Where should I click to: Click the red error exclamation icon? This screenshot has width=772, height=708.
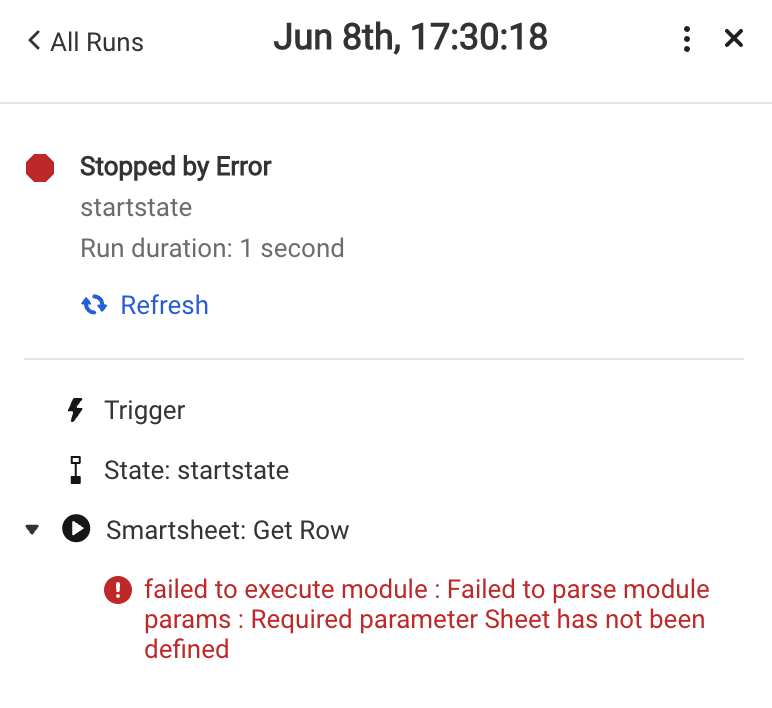[x=118, y=589]
